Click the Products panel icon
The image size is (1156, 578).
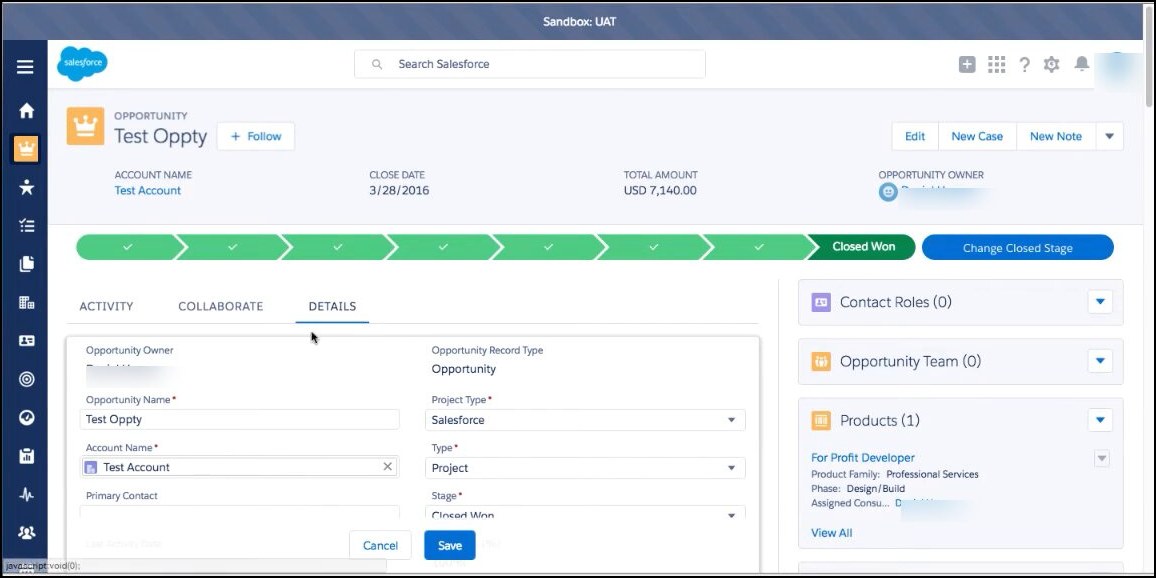821,420
